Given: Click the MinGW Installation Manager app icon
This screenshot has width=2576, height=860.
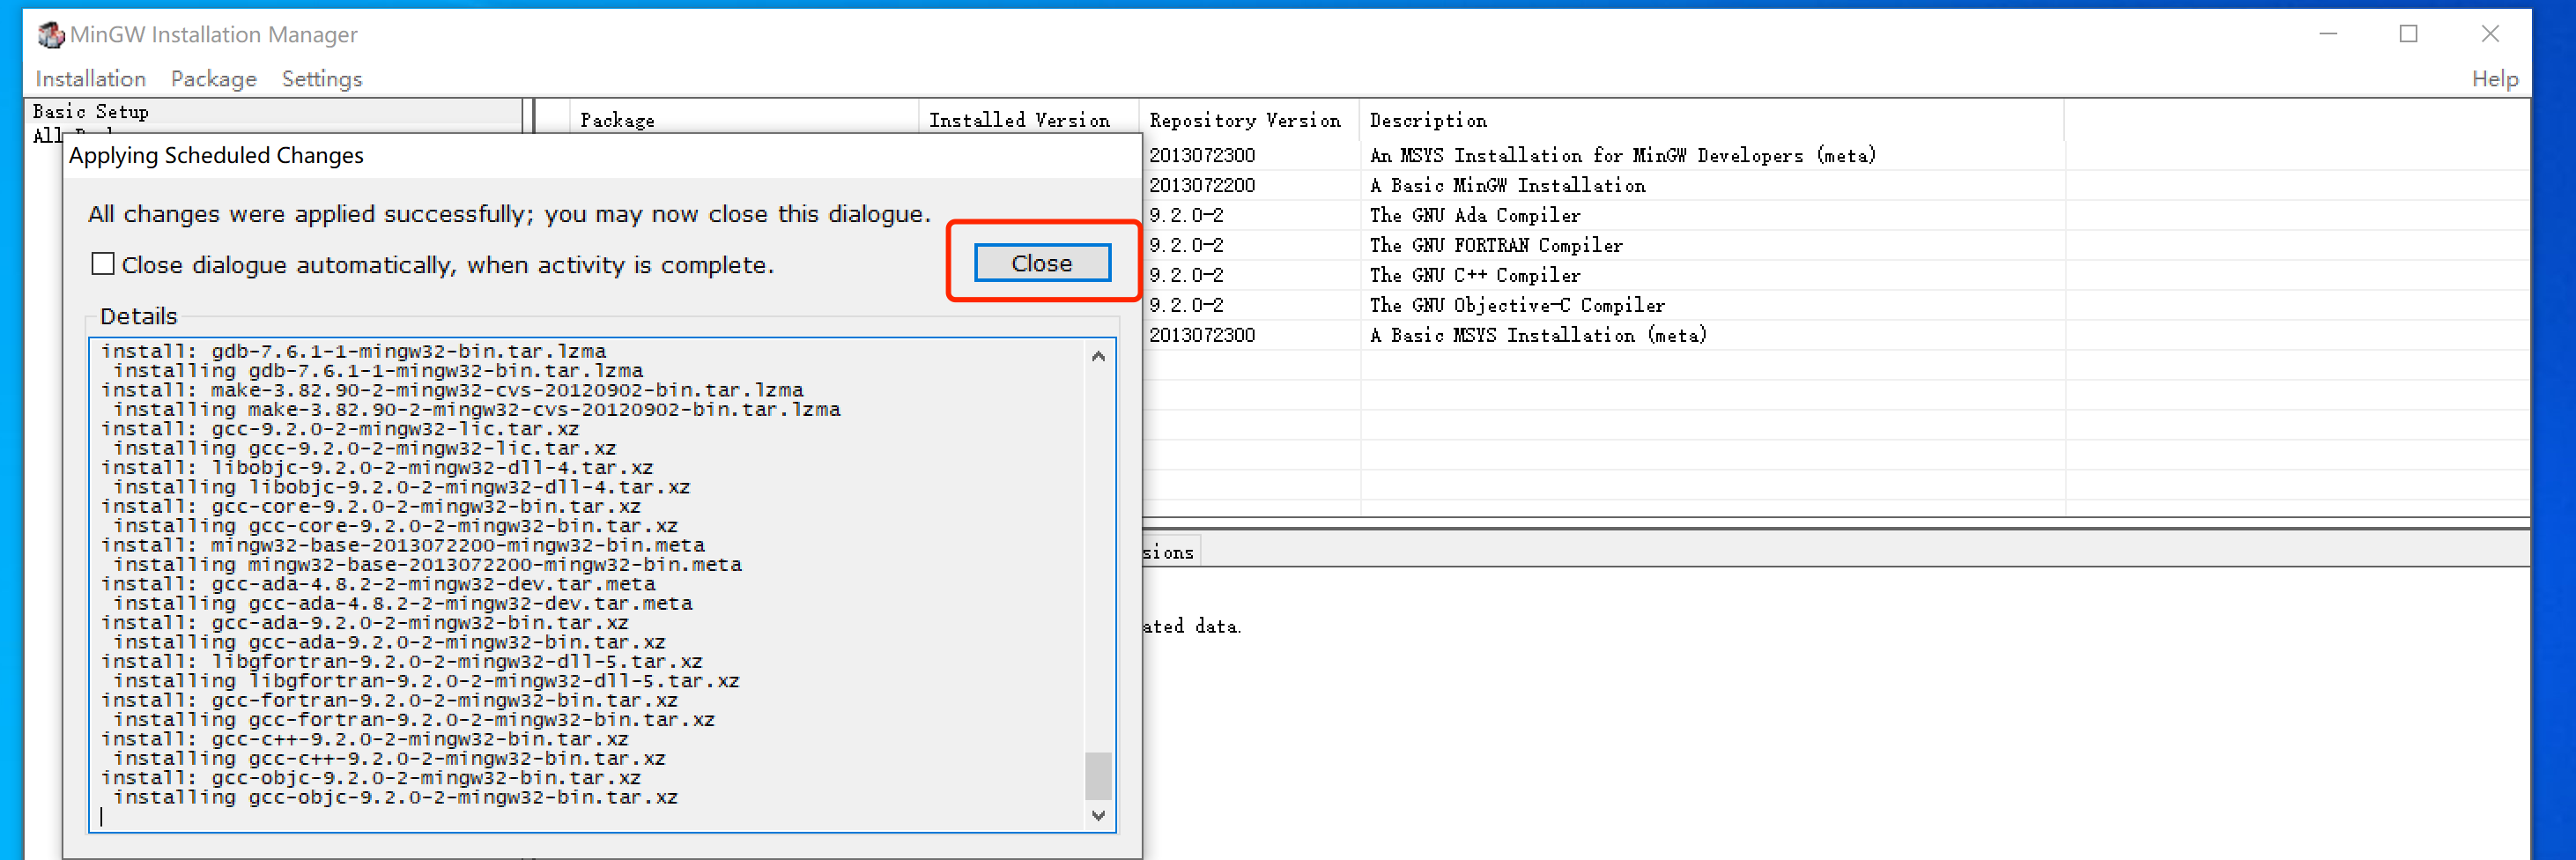Looking at the screenshot, I should 50,35.
